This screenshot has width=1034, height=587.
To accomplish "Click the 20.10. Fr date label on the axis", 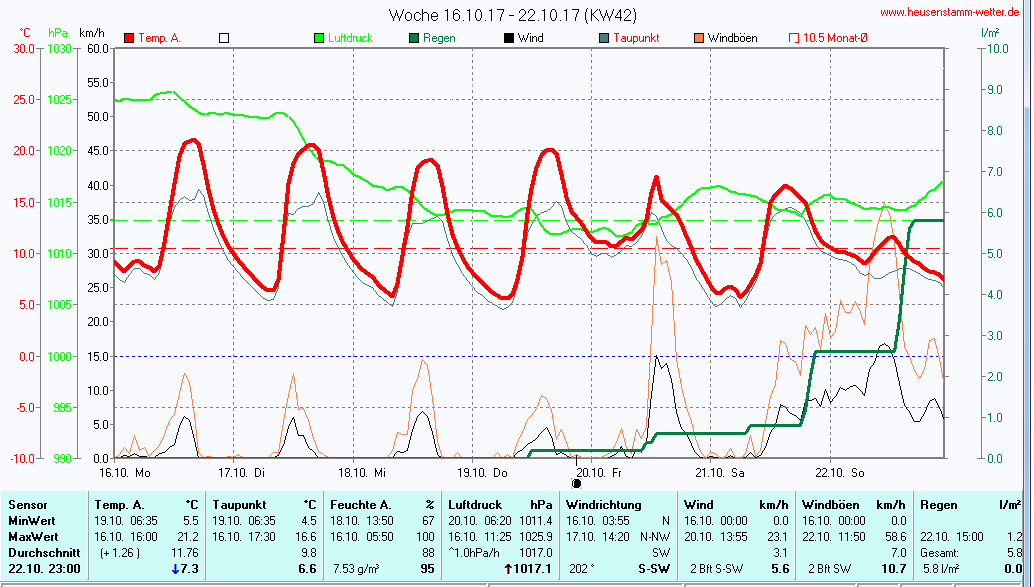I will 599,471.
